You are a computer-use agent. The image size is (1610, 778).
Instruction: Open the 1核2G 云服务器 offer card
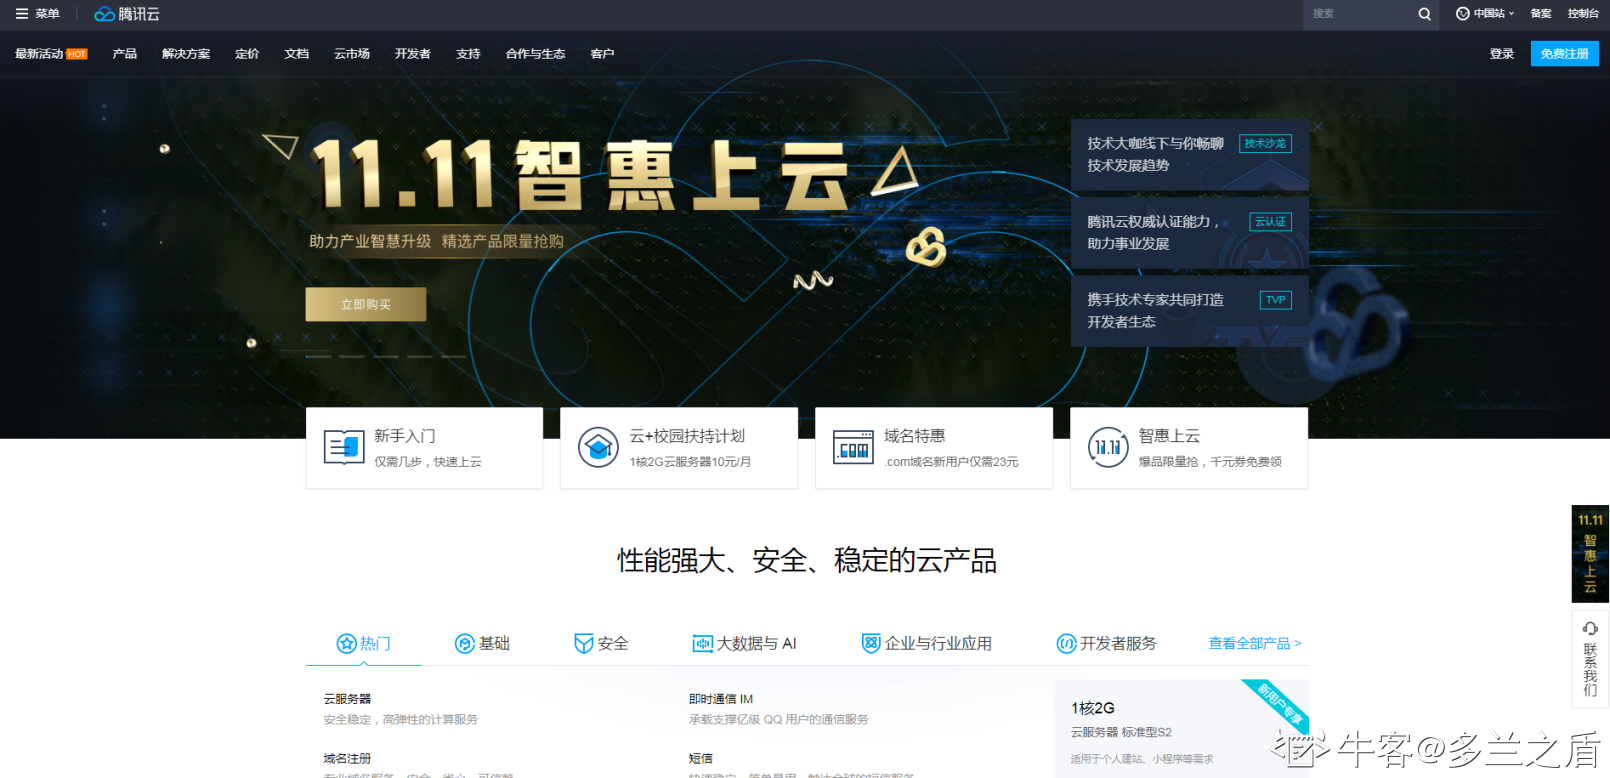[1182, 729]
